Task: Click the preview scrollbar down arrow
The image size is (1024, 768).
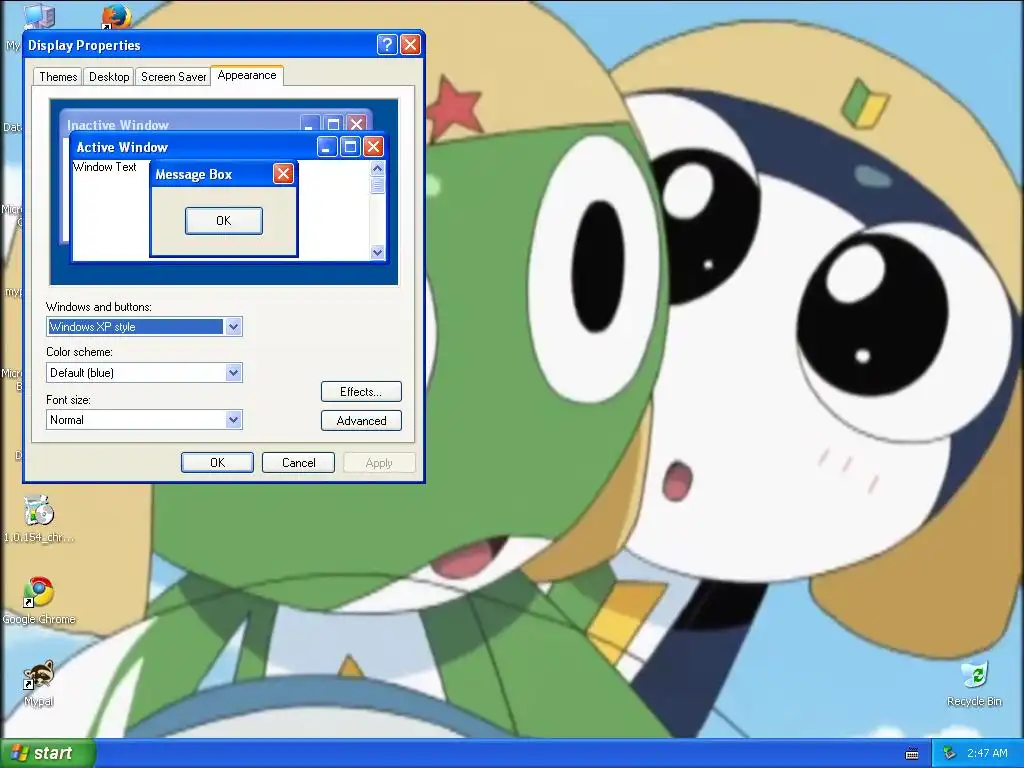Action: point(377,252)
